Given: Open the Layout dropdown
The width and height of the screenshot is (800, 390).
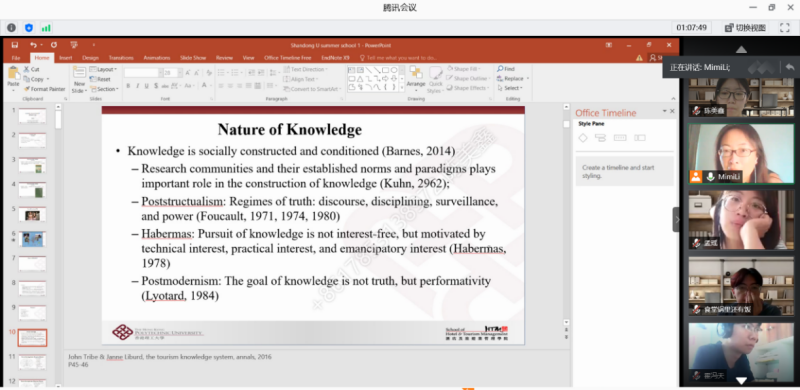Looking at the screenshot, I should [104, 69].
